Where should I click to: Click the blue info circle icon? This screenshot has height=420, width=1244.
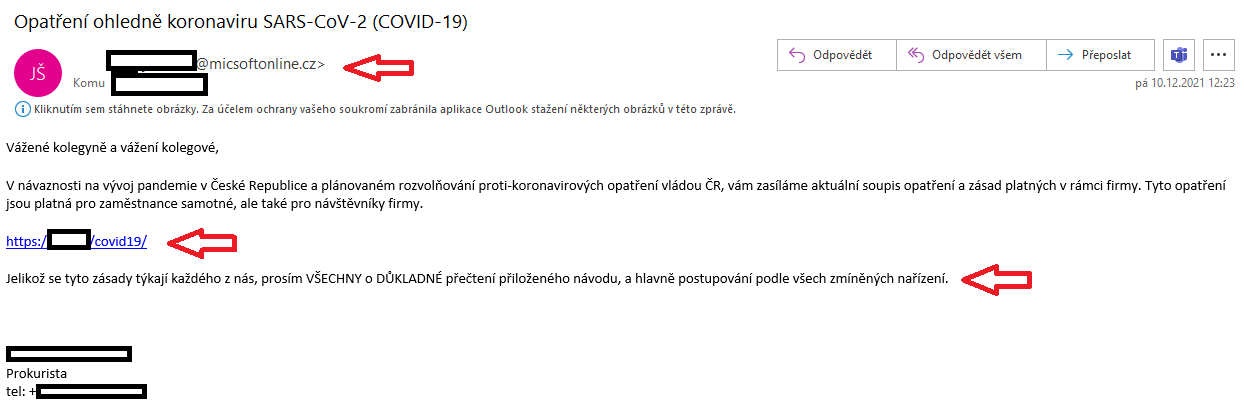point(22,109)
